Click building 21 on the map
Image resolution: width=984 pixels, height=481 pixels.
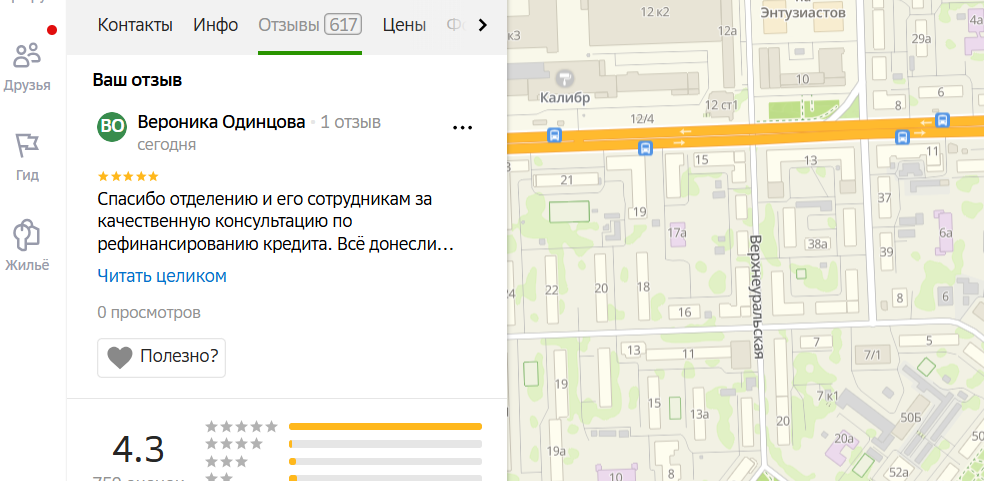click(x=567, y=181)
